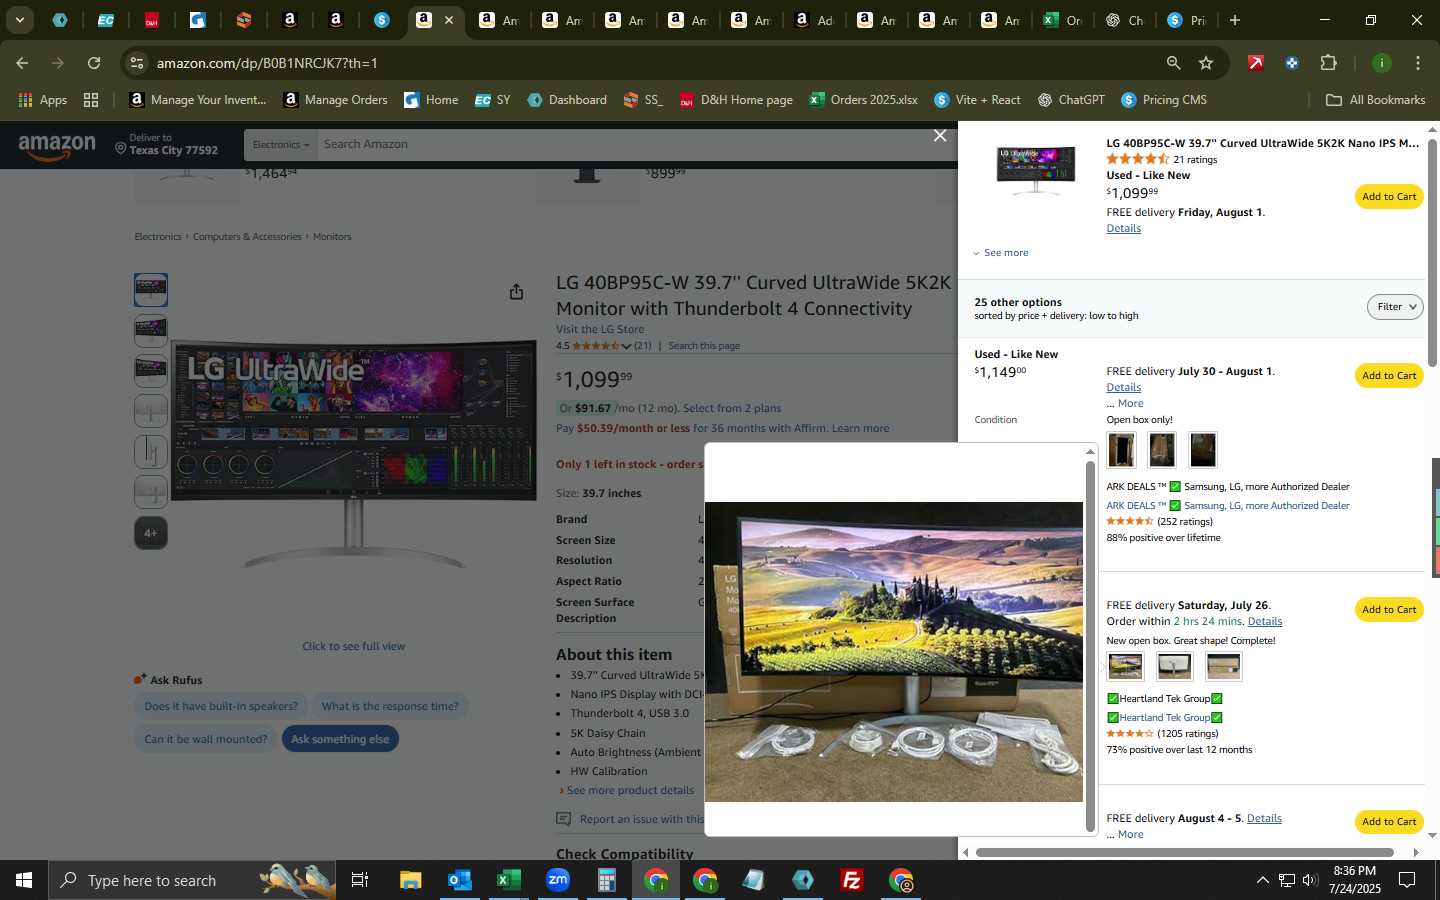Image resolution: width=1440 pixels, height=900 pixels.
Task: Open the tab groups grid icon in bookmarks bar
Action: [91, 100]
